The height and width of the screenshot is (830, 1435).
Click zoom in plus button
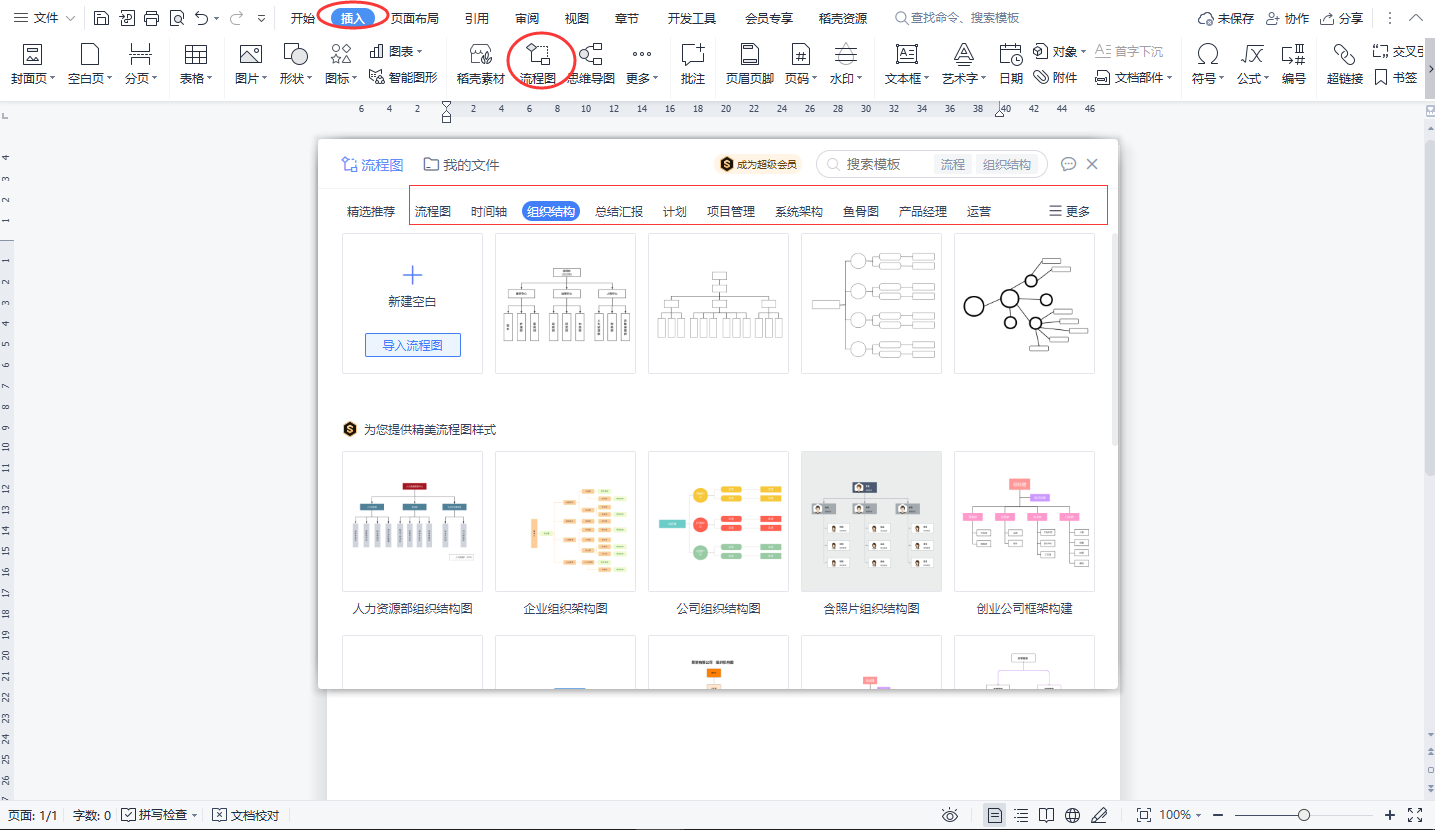(1390, 815)
